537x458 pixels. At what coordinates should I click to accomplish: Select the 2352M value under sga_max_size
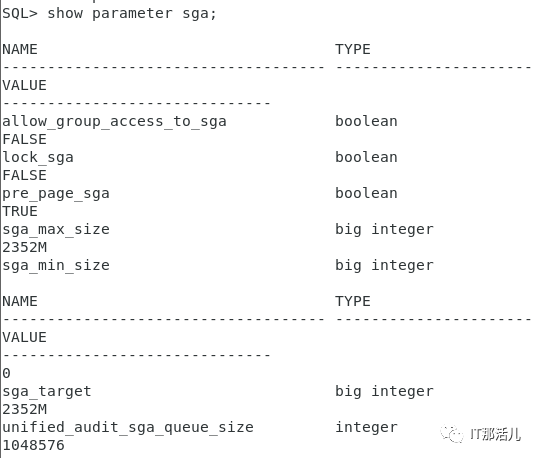(24, 247)
